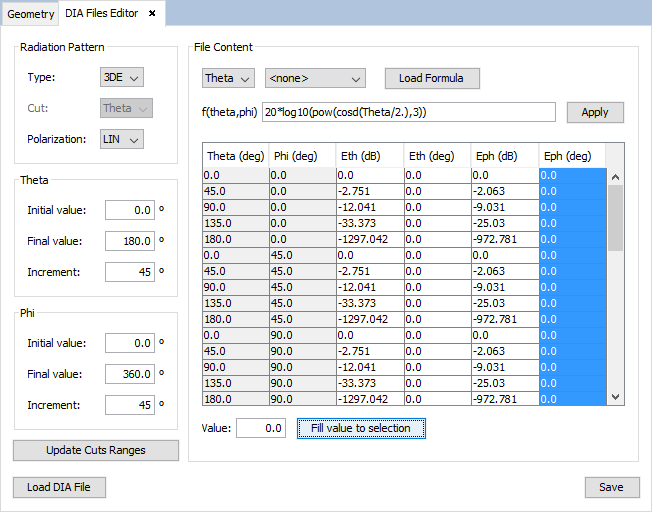652x512 pixels.
Task: Click the Load DIA File button
Action: (59, 487)
